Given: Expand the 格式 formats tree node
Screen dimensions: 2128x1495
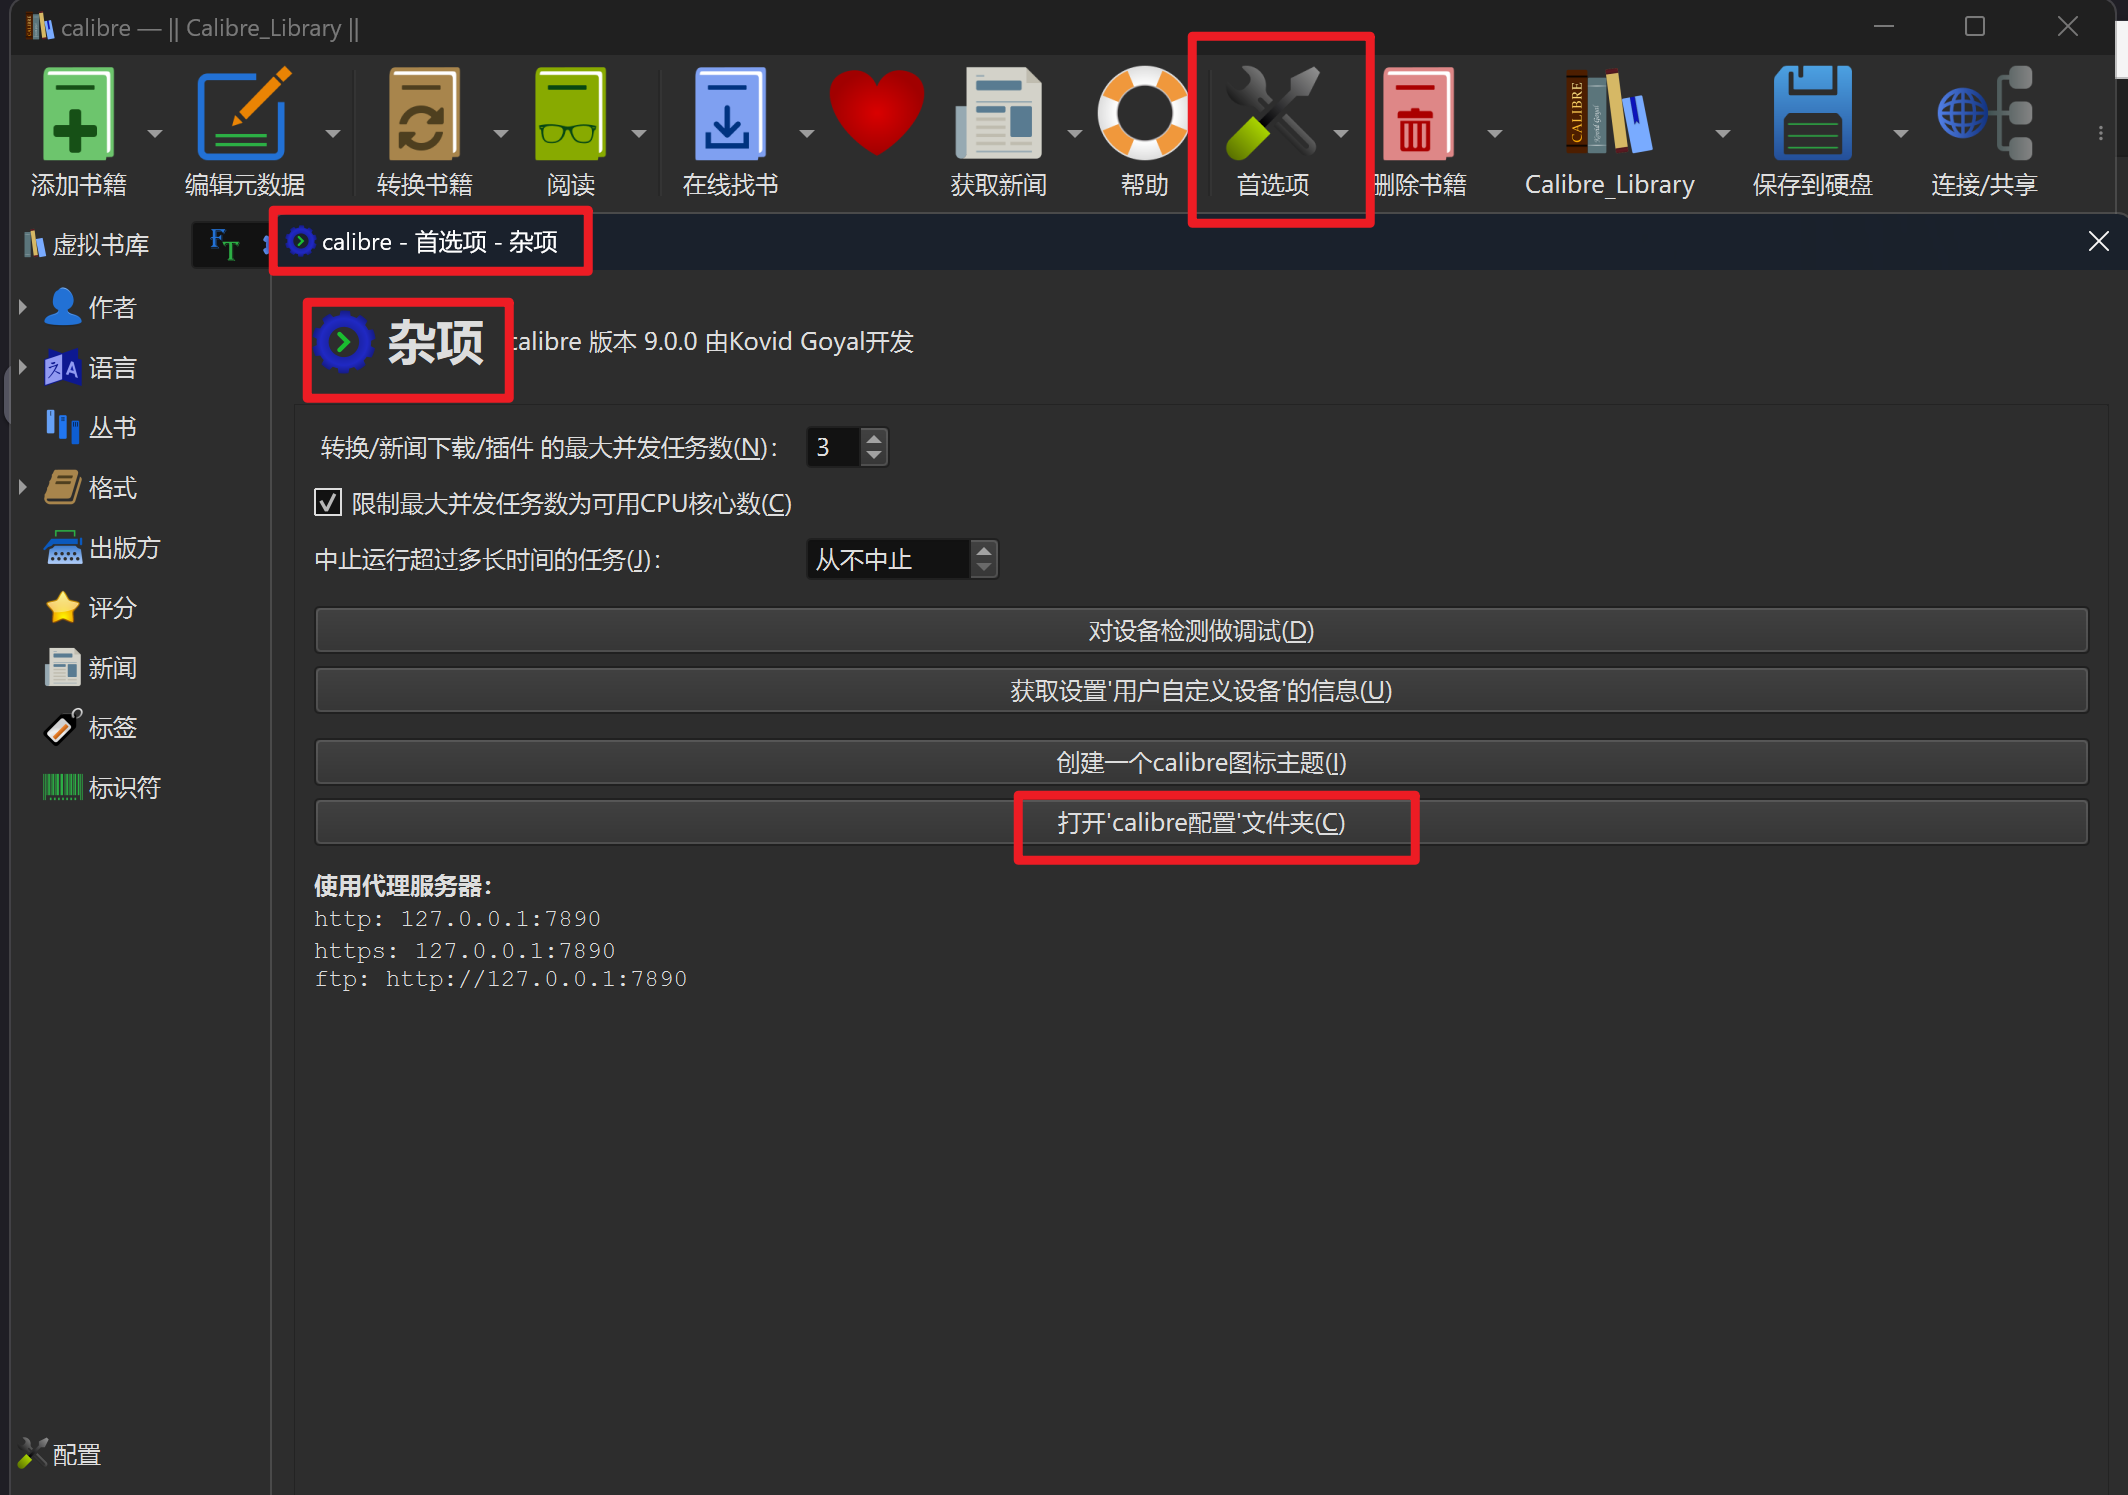Looking at the screenshot, I should point(22,487).
